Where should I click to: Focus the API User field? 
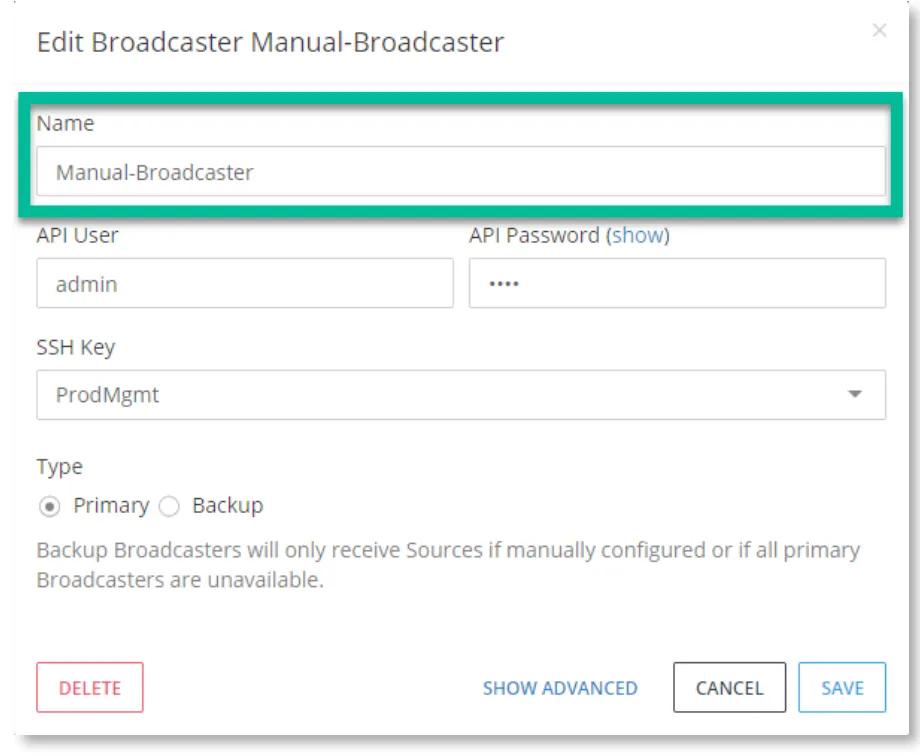[245, 284]
